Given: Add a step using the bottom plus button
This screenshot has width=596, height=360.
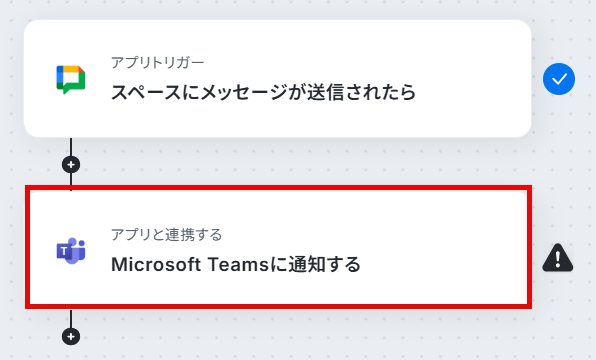Looking at the screenshot, I should [71, 336].
